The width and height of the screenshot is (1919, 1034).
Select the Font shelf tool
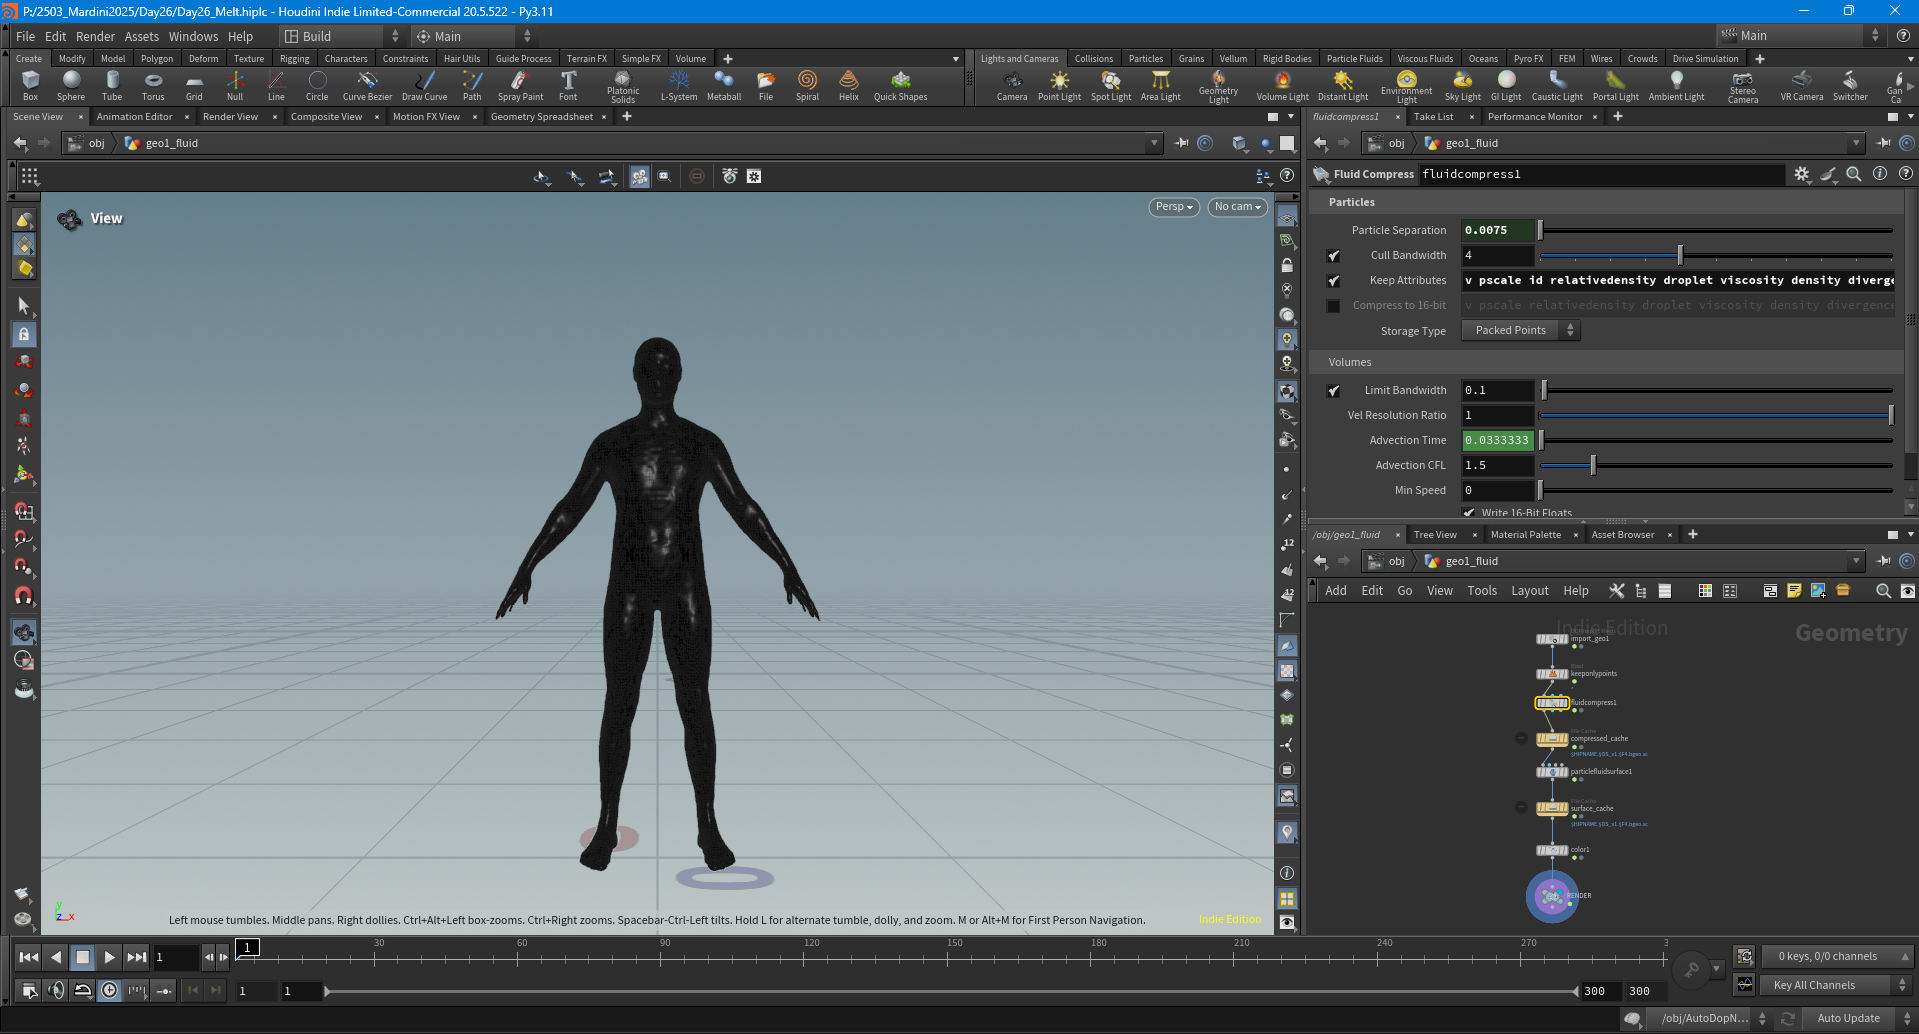568,85
